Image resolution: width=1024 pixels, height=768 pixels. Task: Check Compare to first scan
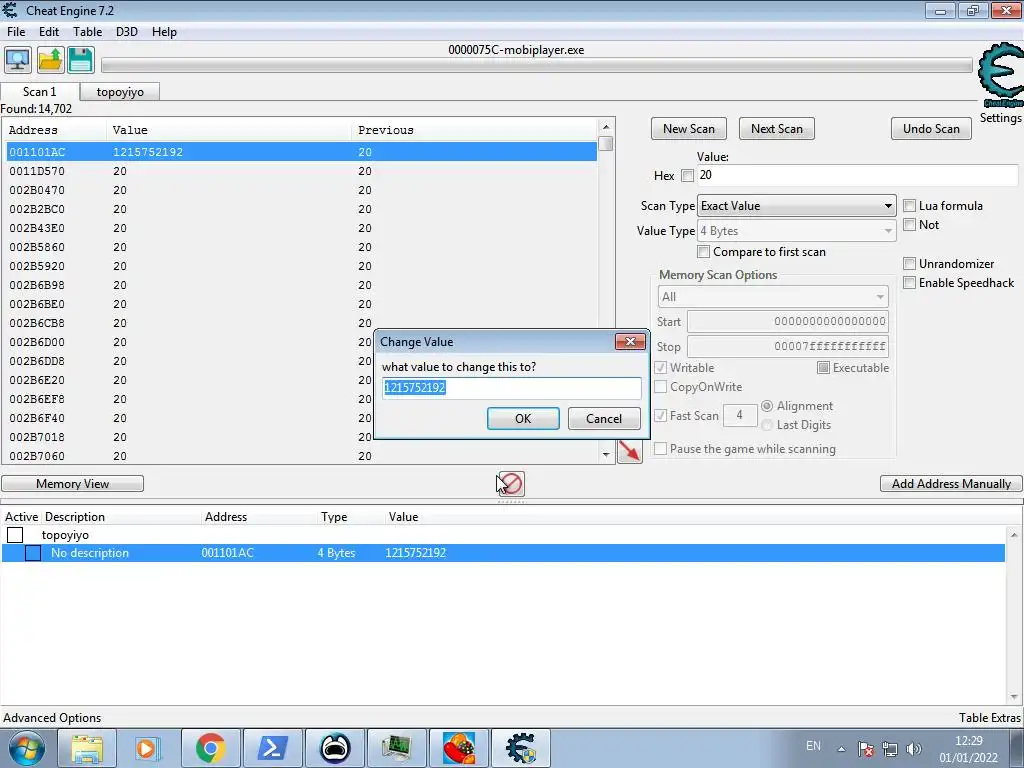click(x=703, y=251)
